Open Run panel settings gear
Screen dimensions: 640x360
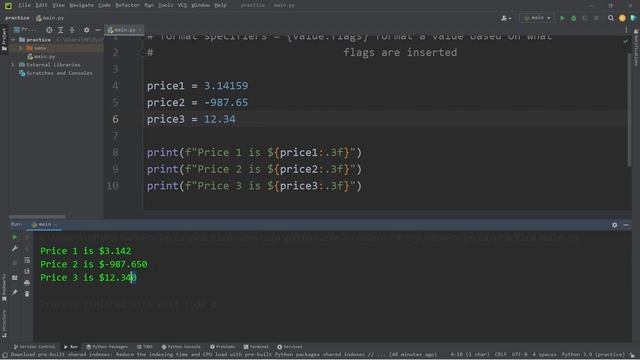pyautogui.click(x=614, y=225)
